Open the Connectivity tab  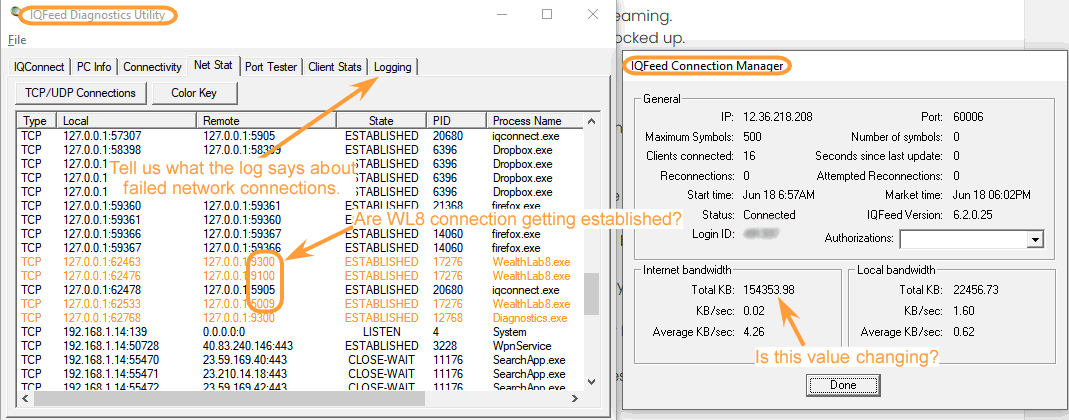[x=153, y=67]
